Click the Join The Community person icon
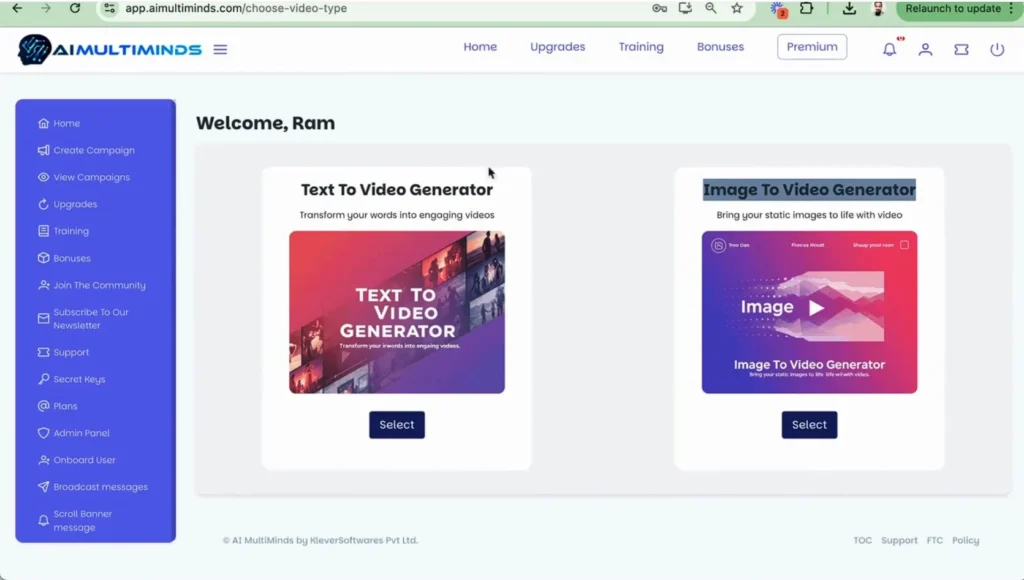Image resolution: width=1024 pixels, height=580 pixels. point(43,285)
